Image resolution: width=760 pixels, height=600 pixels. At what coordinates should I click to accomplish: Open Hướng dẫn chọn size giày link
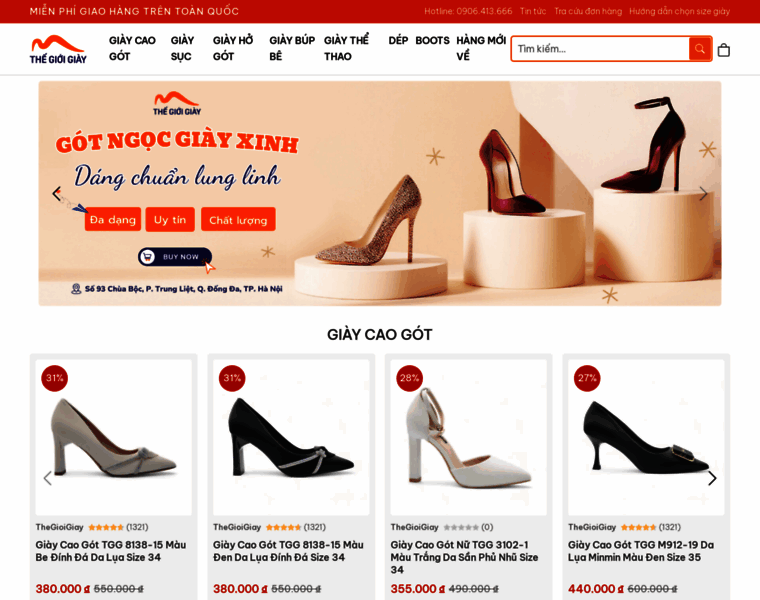[680, 11]
